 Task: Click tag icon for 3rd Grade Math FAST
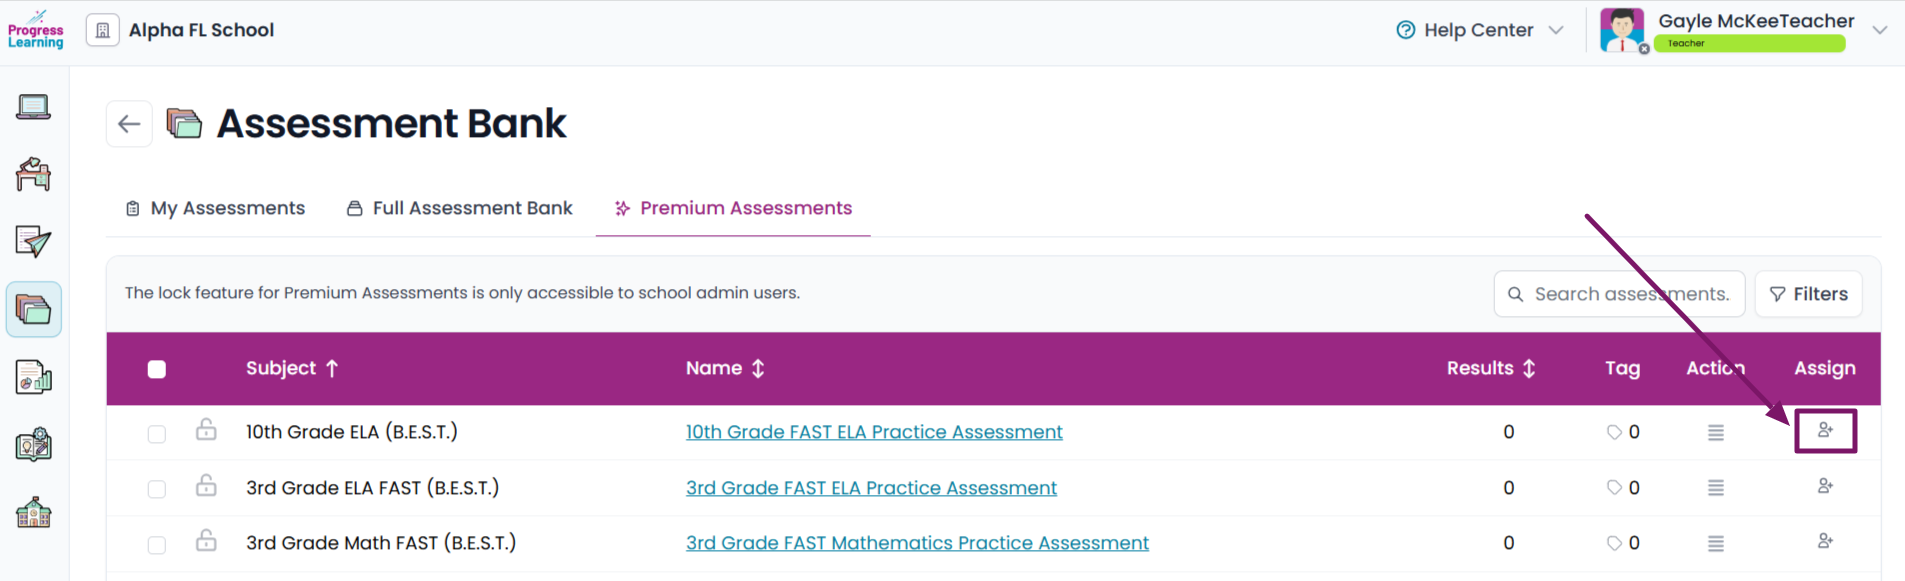pos(1614,543)
